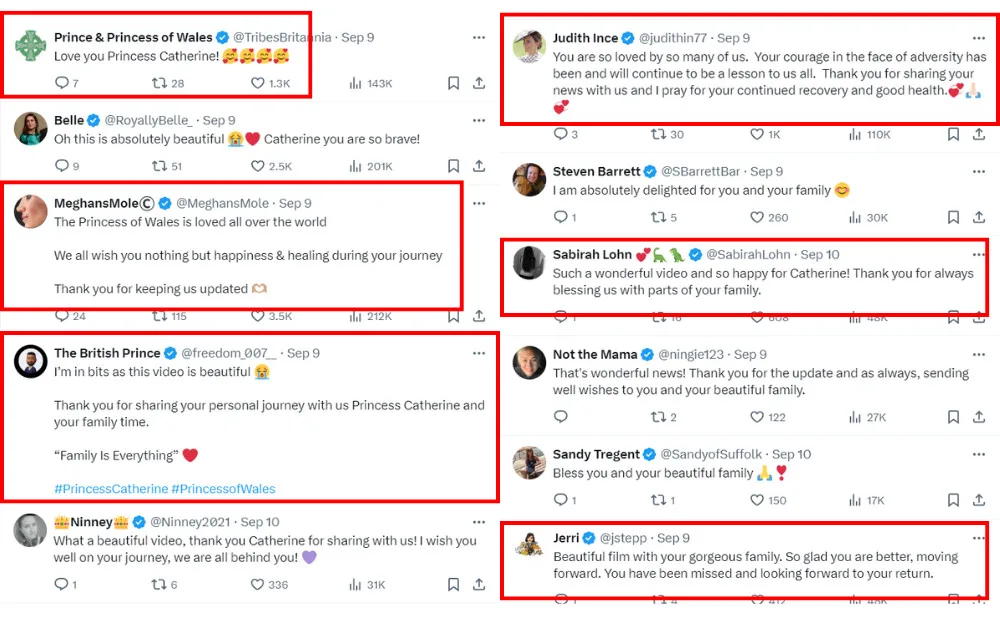The height and width of the screenshot is (623, 1000).
Task: Bookmark Ninney's tweet
Action: tap(454, 584)
